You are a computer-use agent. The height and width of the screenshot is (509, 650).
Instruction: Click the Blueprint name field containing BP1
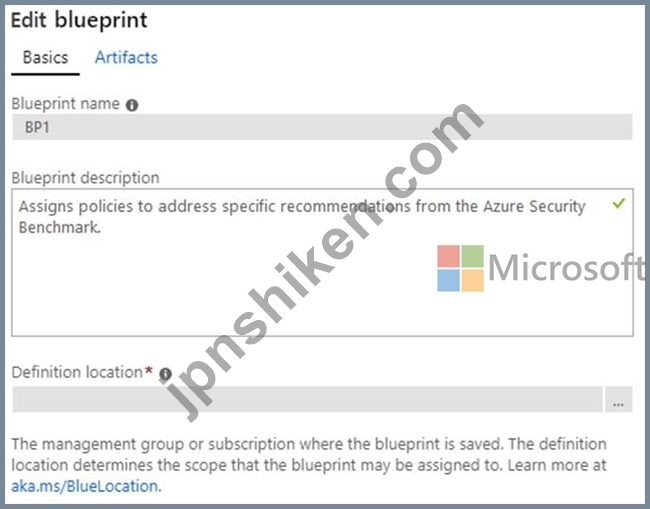[322, 127]
